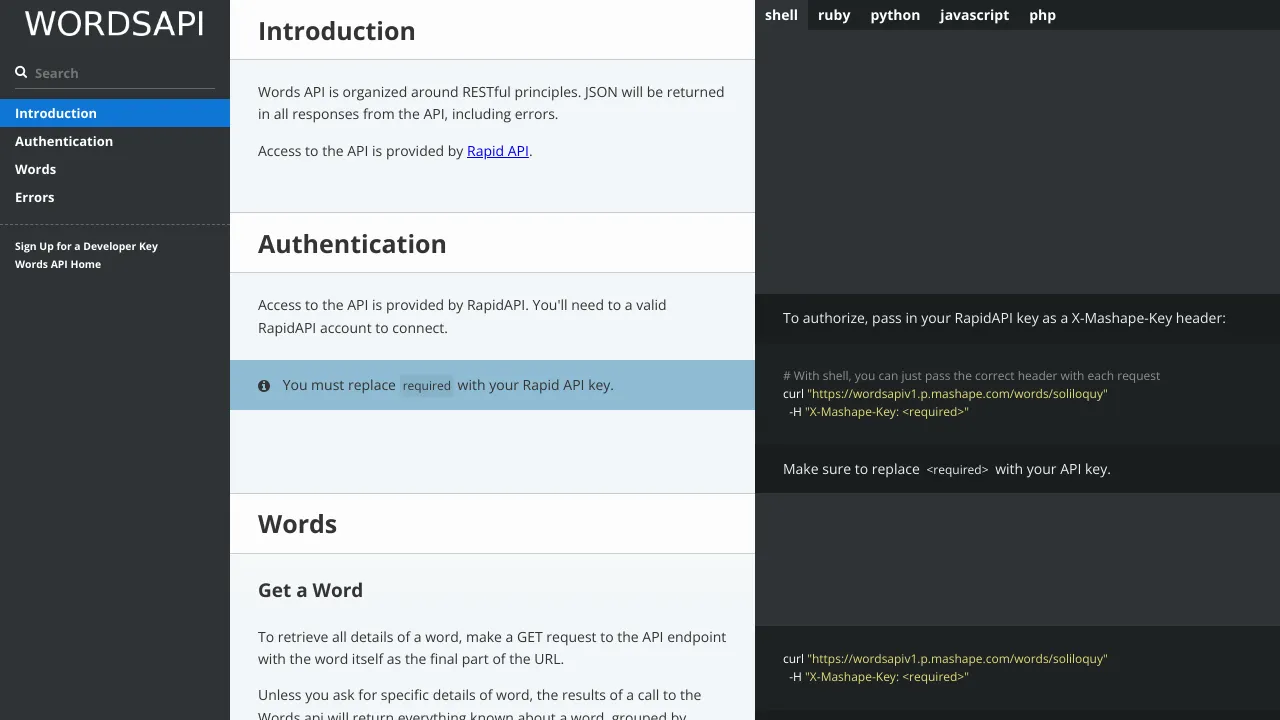Follow the Rapid API hyperlink

[x=498, y=151]
